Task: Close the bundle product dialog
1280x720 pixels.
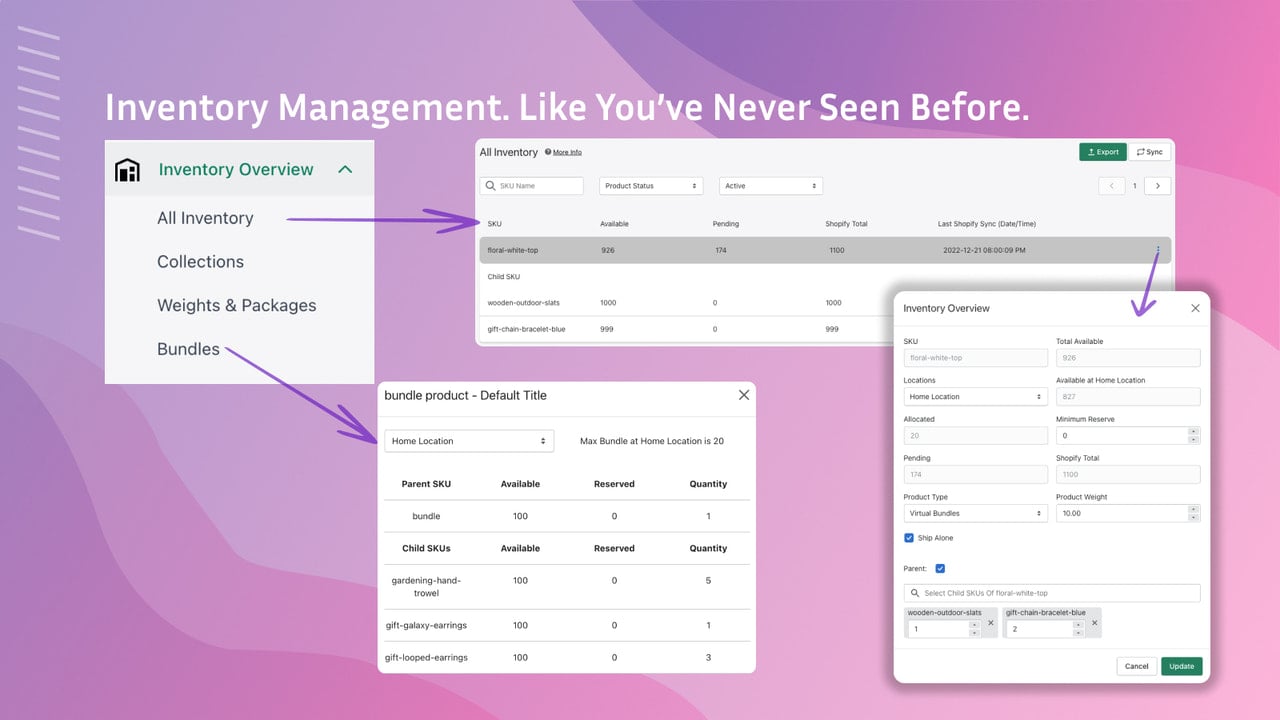Action: pos(744,395)
